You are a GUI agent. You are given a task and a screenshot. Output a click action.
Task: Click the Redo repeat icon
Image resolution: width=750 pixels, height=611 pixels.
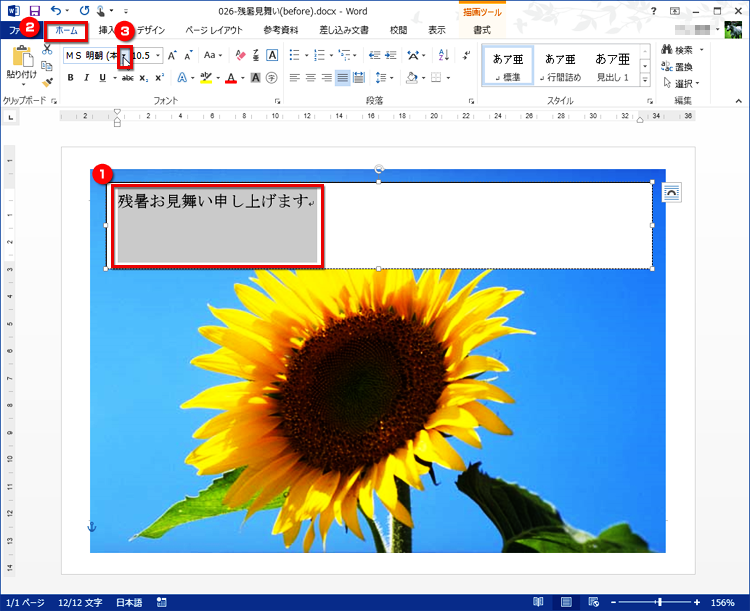(85, 11)
